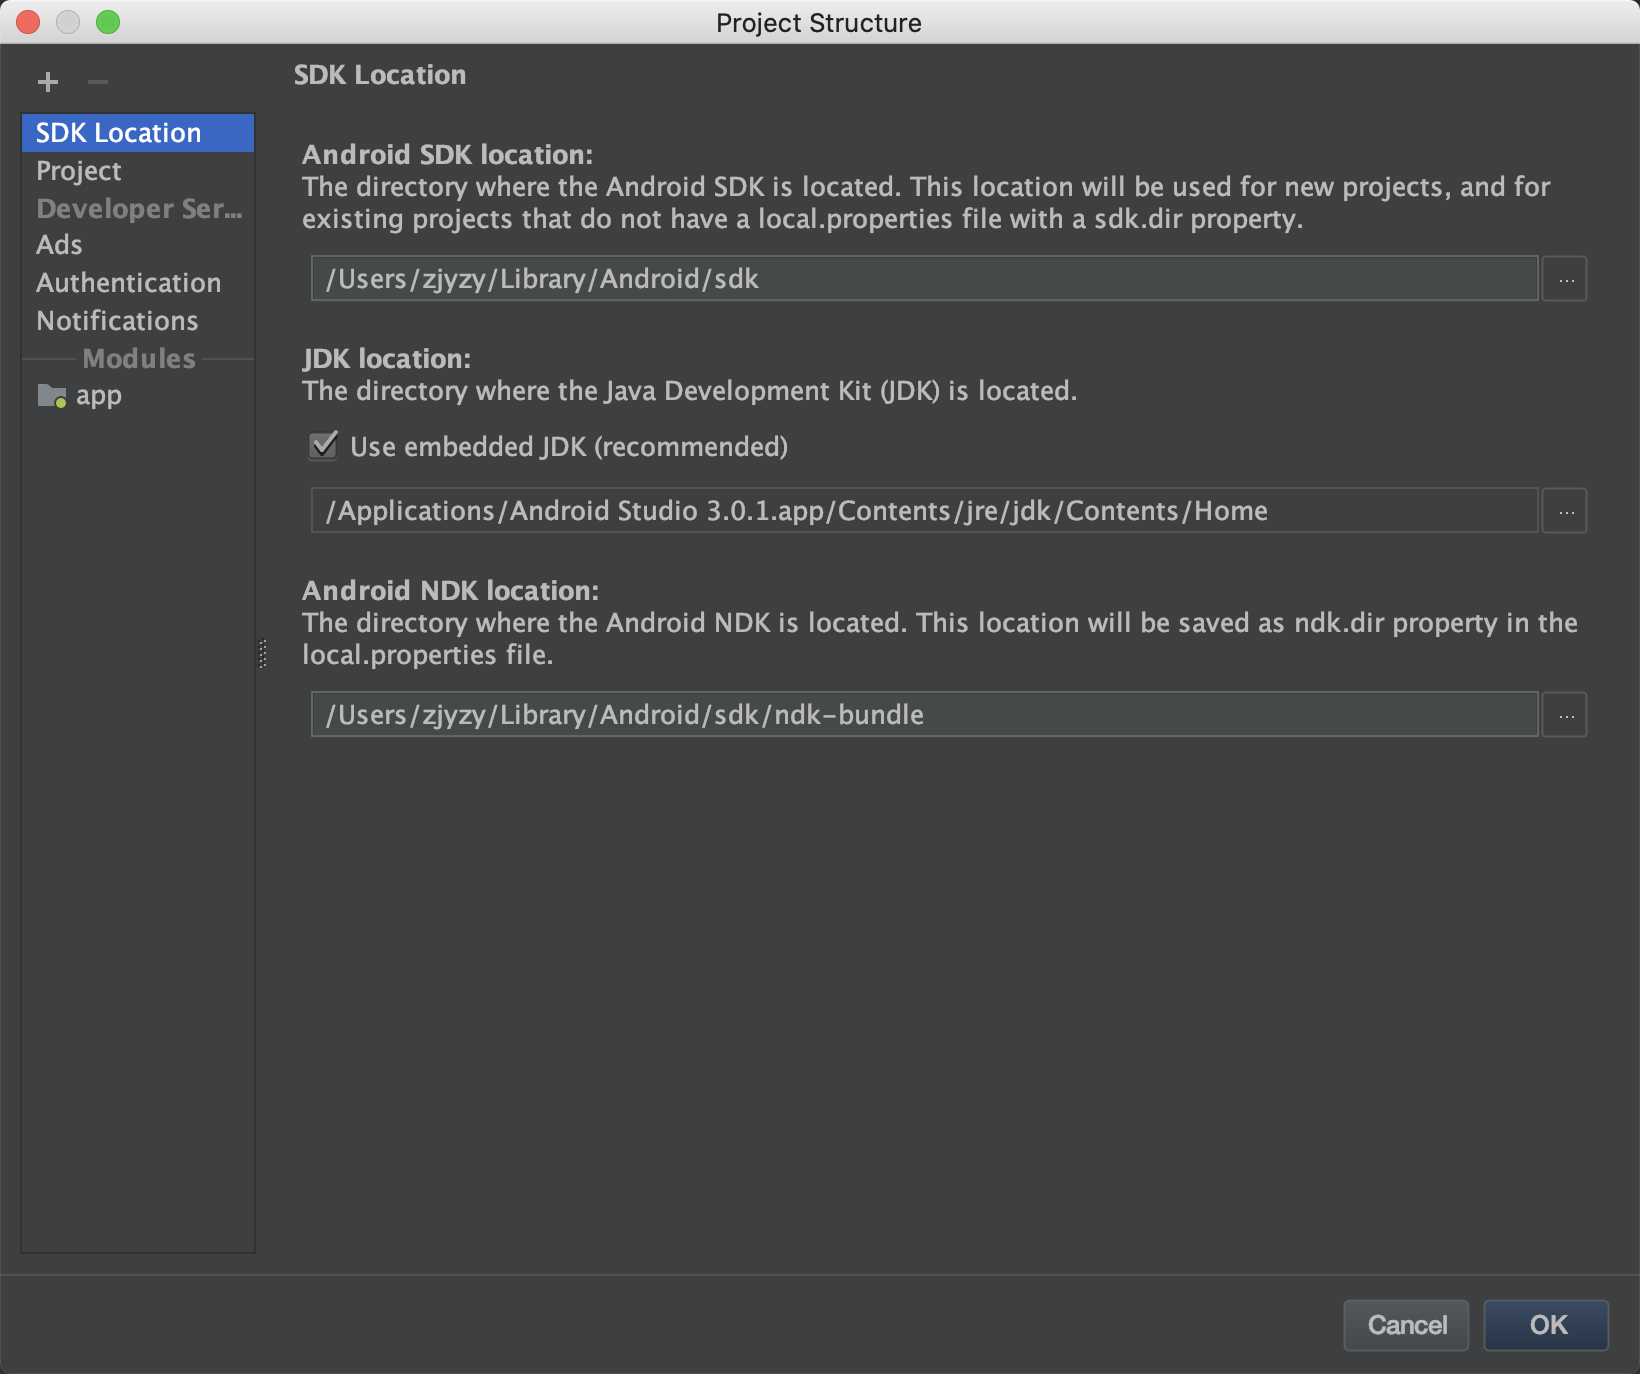Select SDK Location in sidebar
Image resolution: width=1640 pixels, height=1374 pixels.
(138, 133)
